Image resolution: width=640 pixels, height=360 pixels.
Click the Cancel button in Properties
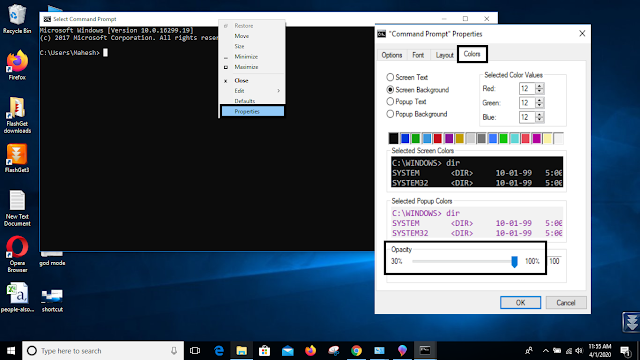pos(566,302)
